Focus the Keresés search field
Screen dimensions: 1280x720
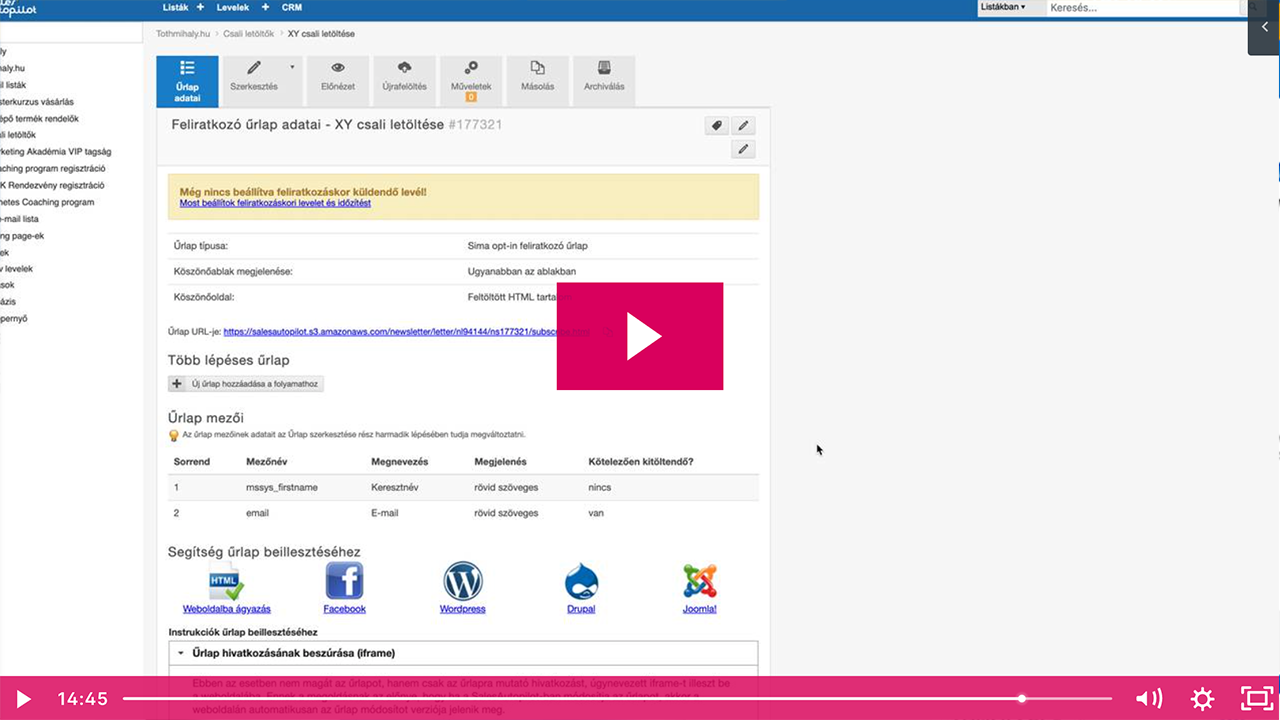(x=1143, y=7)
